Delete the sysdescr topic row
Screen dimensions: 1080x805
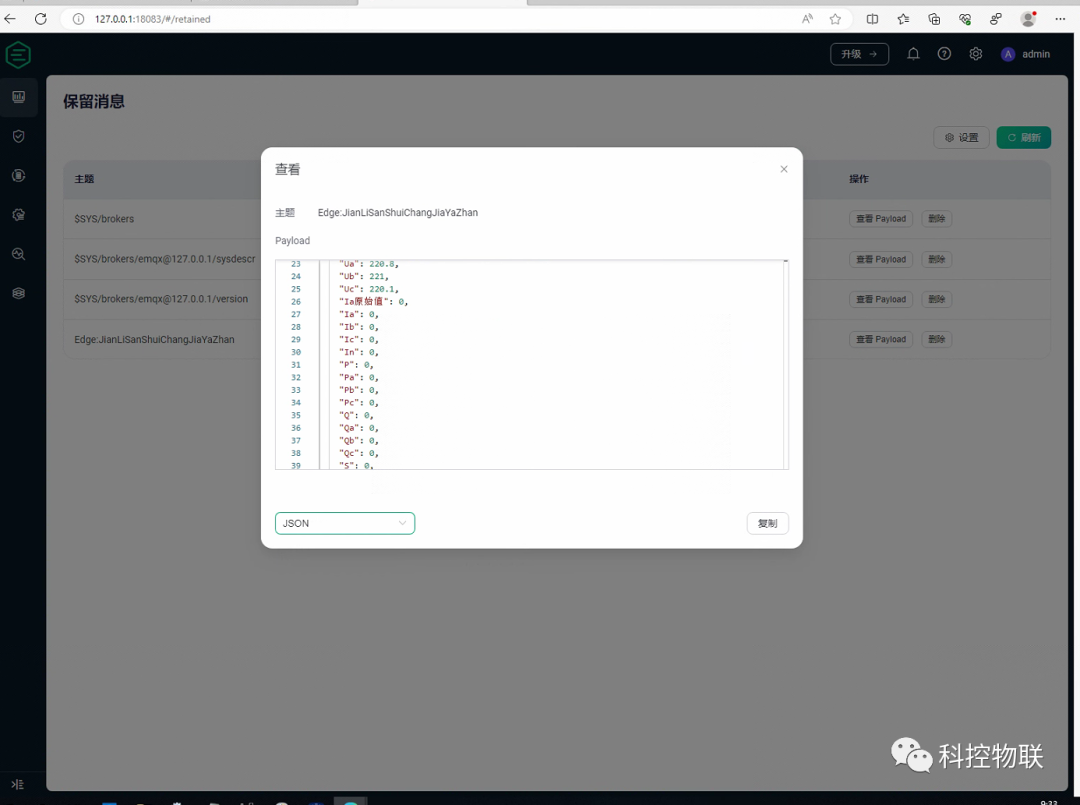point(936,260)
